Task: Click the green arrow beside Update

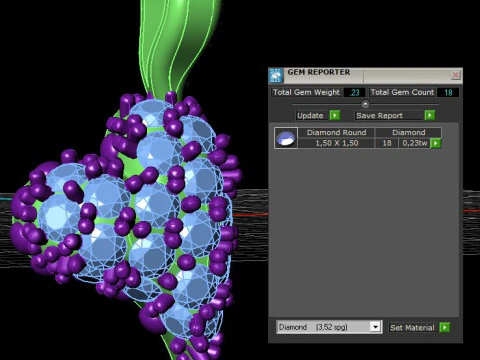Action: 335,115
